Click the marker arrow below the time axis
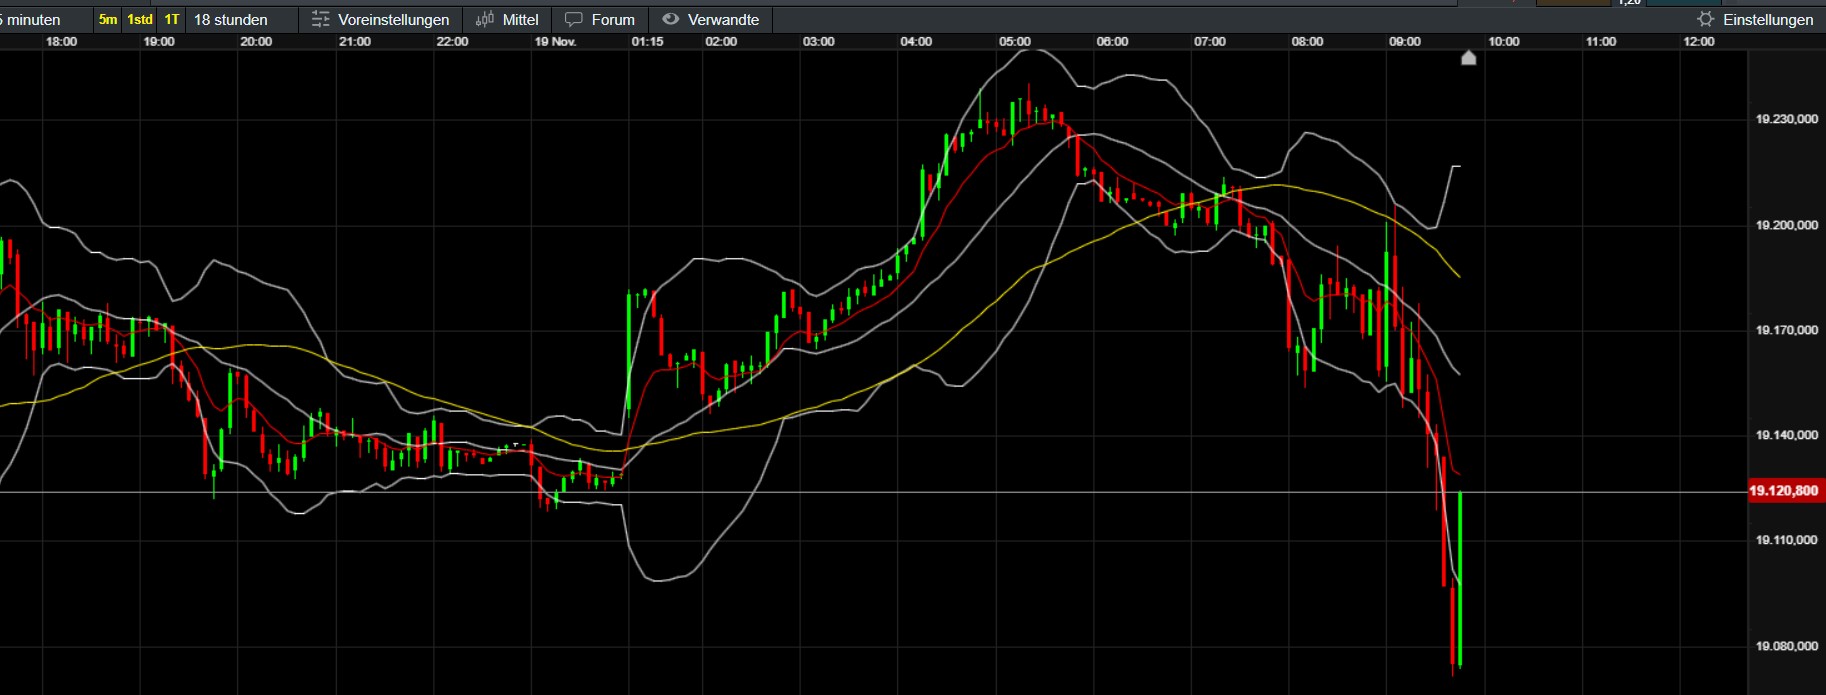The width and height of the screenshot is (1826, 695). (x=1468, y=58)
